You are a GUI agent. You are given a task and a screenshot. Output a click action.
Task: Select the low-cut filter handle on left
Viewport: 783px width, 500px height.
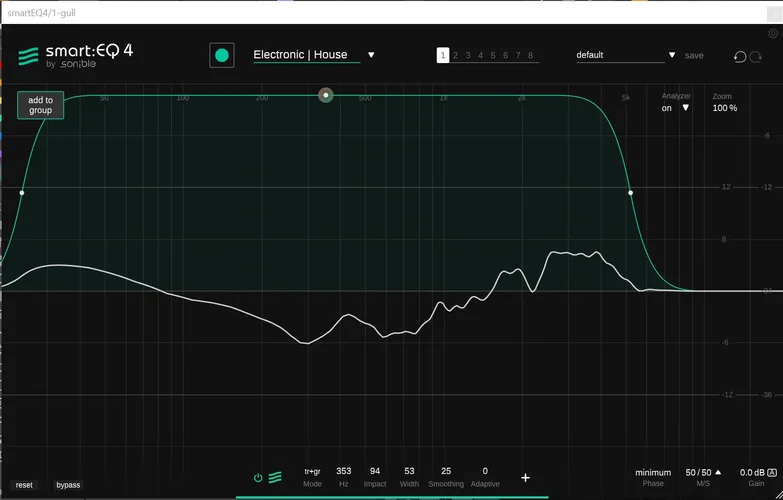pyautogui.click(x=21, y=193)
